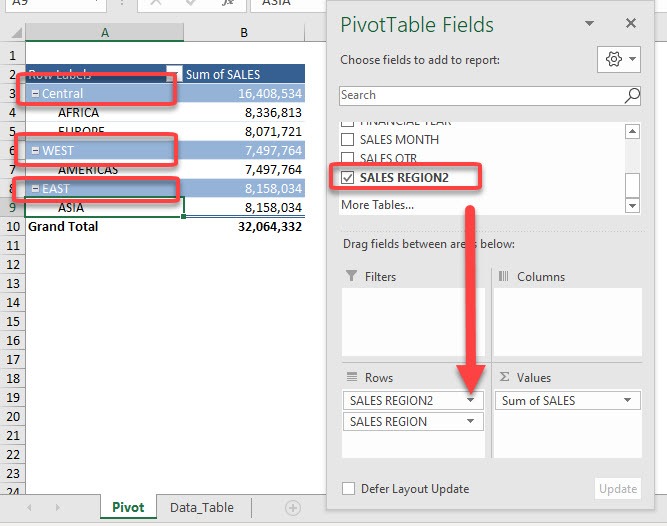Image resolution: width=667 pixels, height=526 pixels.
Task: Open SALES REGION row field dropdown
Action: click(470, 421)
